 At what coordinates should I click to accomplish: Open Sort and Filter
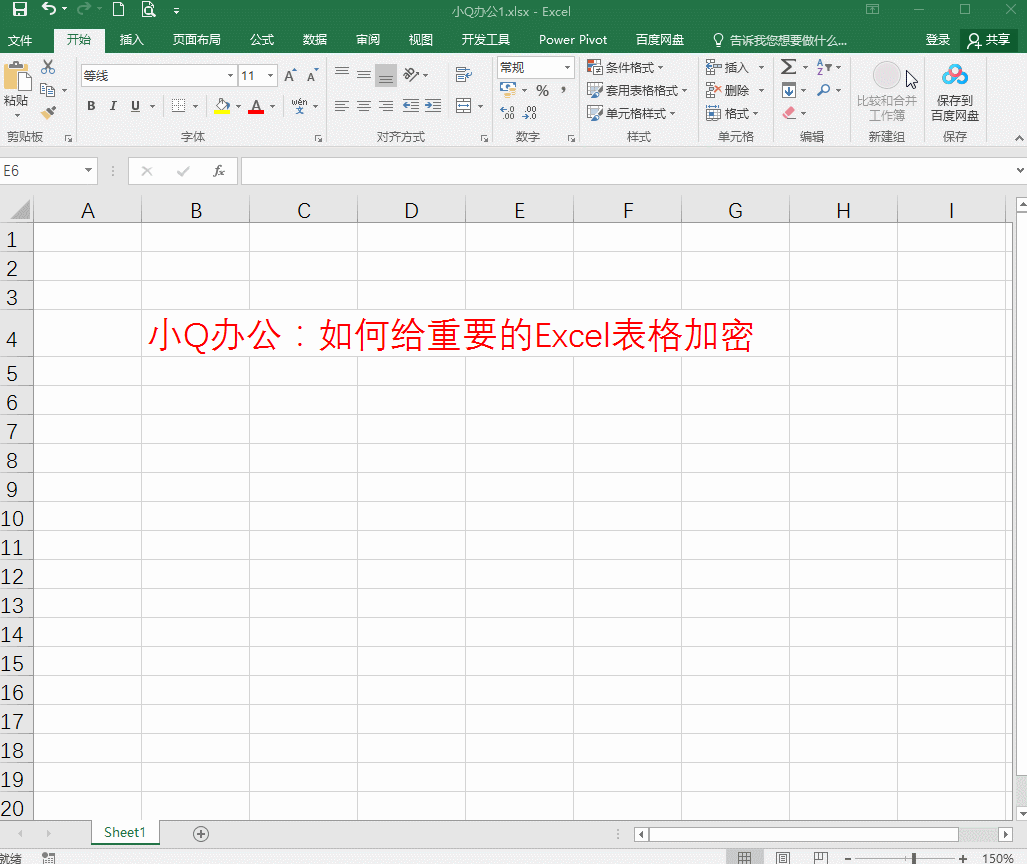click(x=823, y=67)
